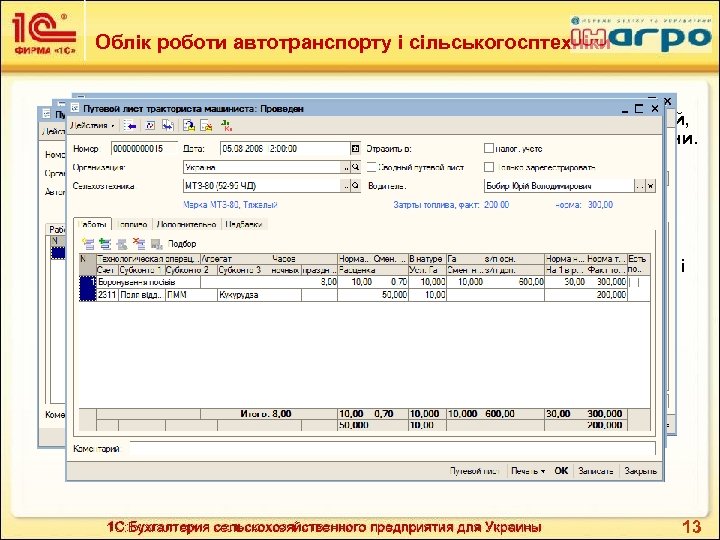Screen dimensions: 720x540
Task: Click the document icon in title bar
Action: (x=75, y=108)
